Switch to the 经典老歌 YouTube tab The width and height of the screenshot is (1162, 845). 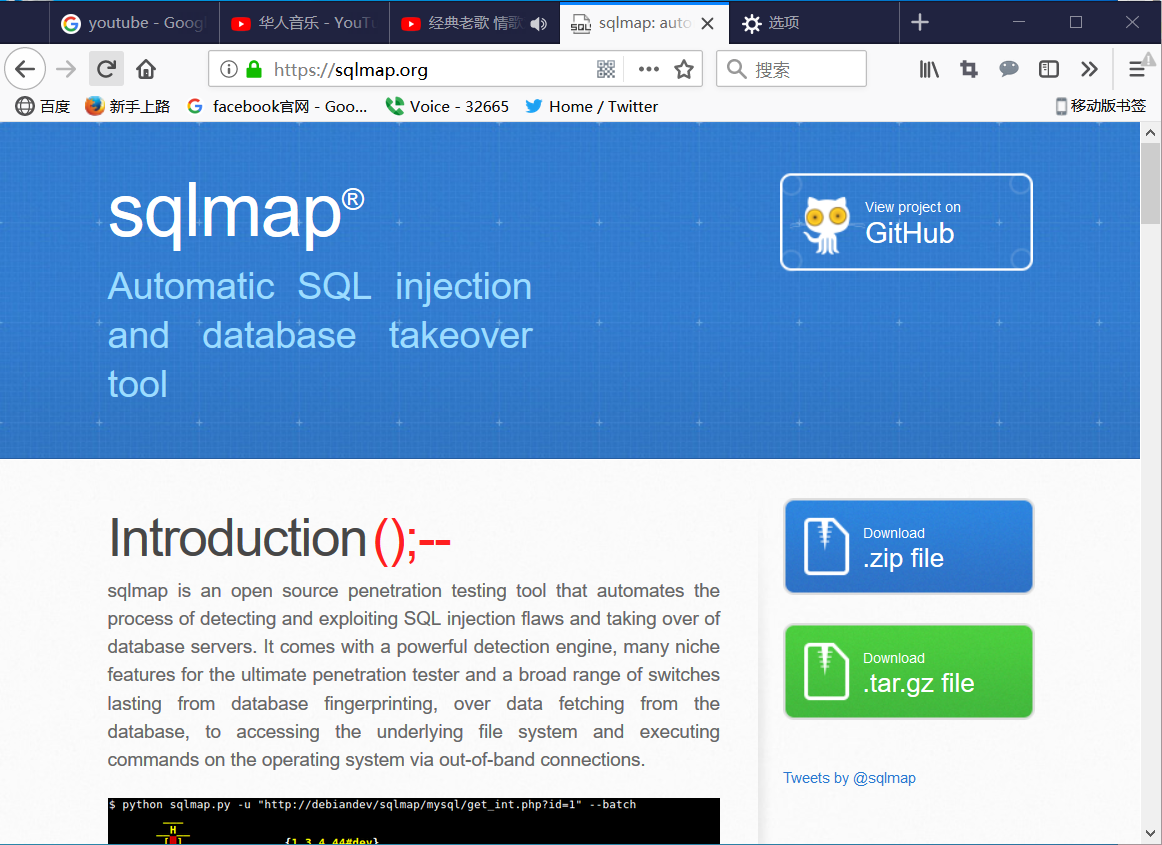click(x=475, y=24)
